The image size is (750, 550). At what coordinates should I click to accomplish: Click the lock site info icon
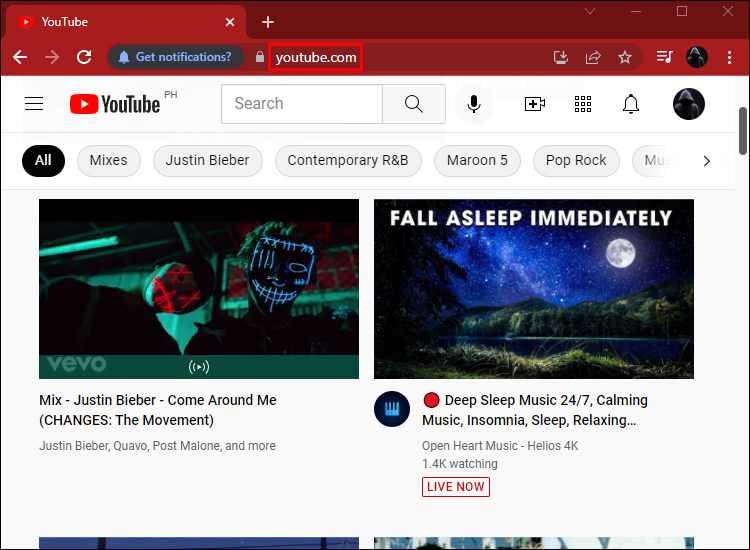coord(259,57)
